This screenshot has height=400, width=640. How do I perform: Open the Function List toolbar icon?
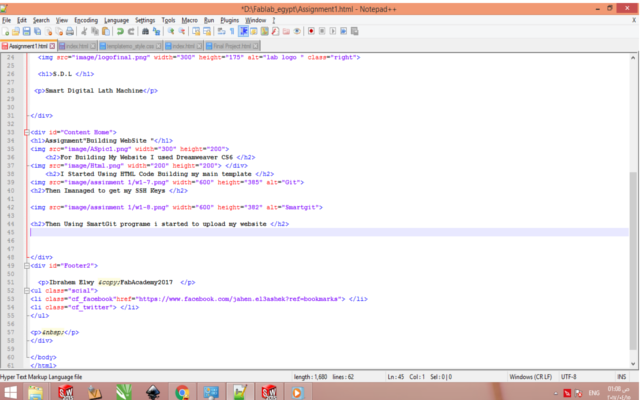pyautogui.click(x=276, y=31)
